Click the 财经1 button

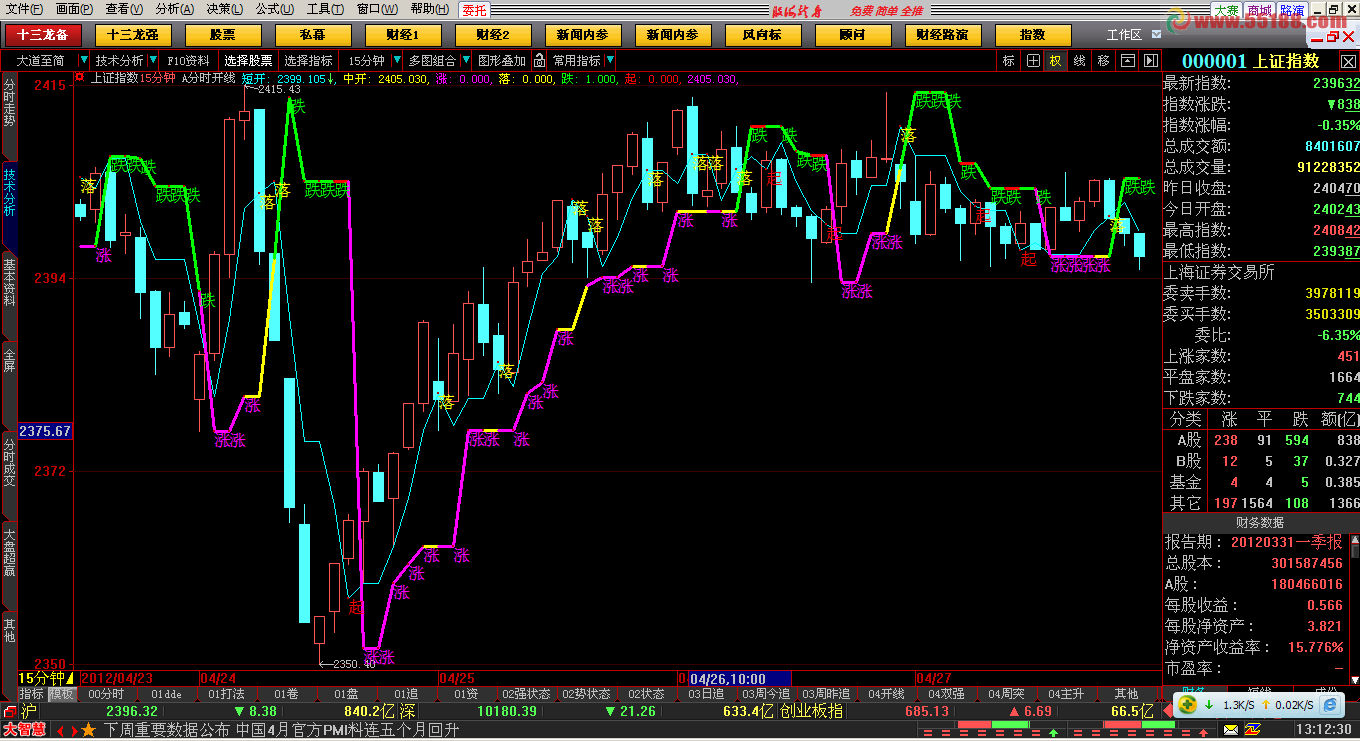point(403,34)
